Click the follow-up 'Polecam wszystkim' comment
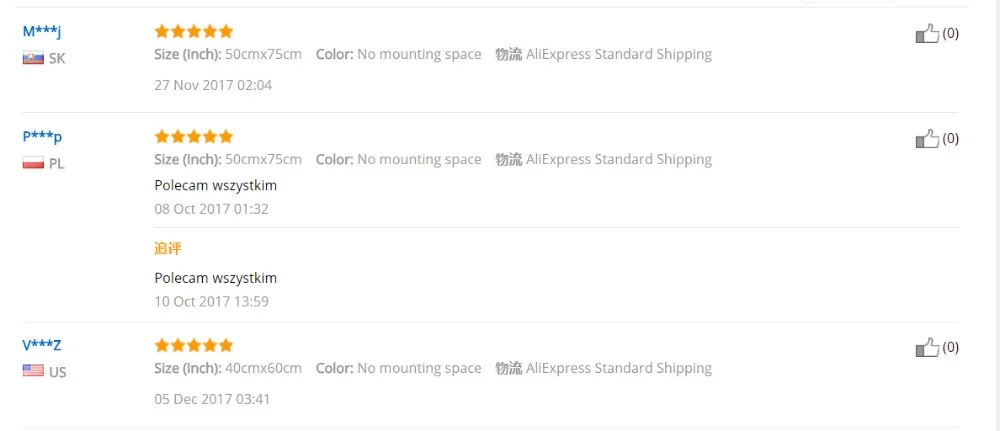Viewport: 1000px width, 431px height. pyautogui.click(x=216, y=278)
